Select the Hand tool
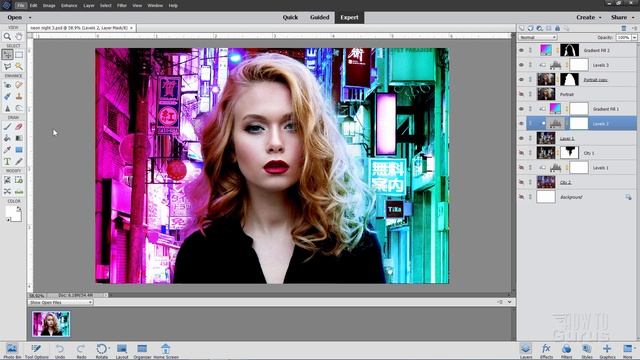This screenshot has width=640, height=360. click(x=19, y=36)
